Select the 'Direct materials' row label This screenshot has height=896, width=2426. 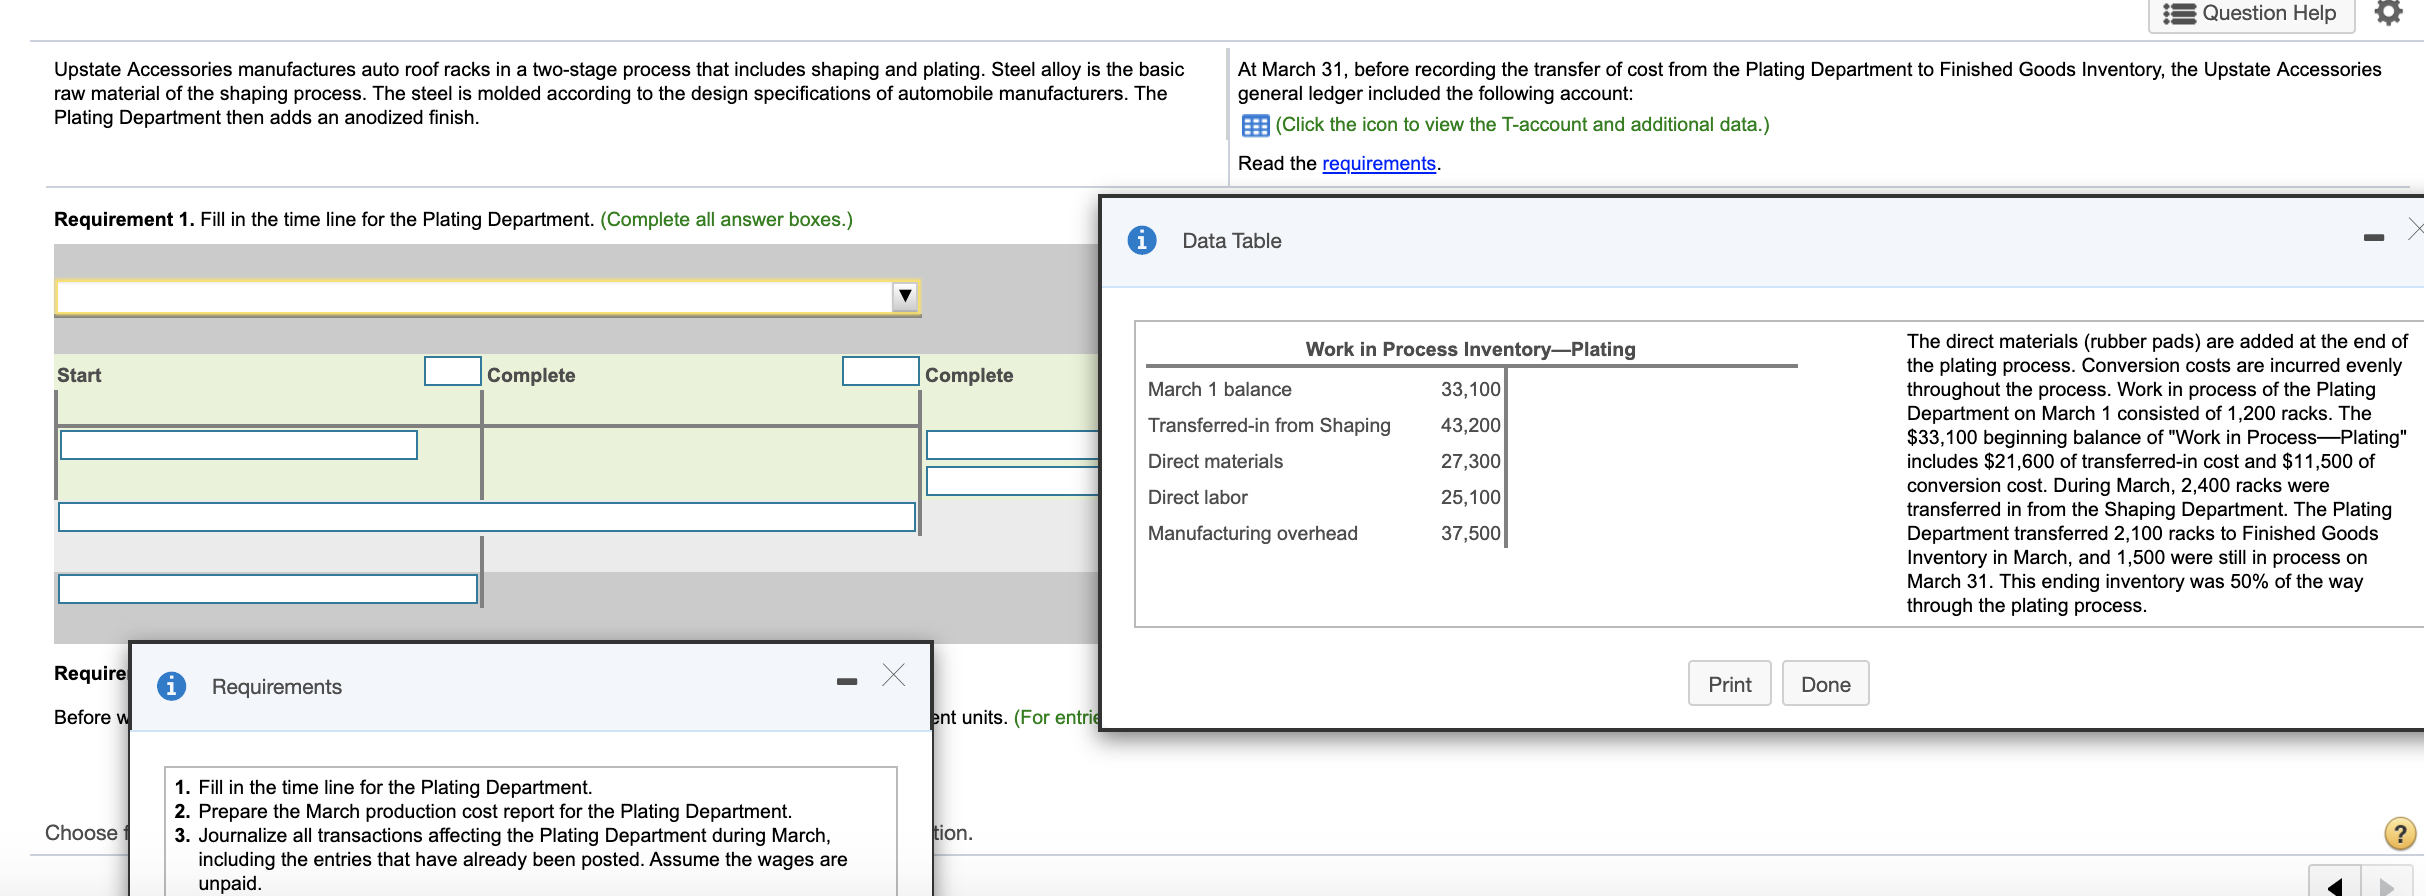coord(1215,462)
